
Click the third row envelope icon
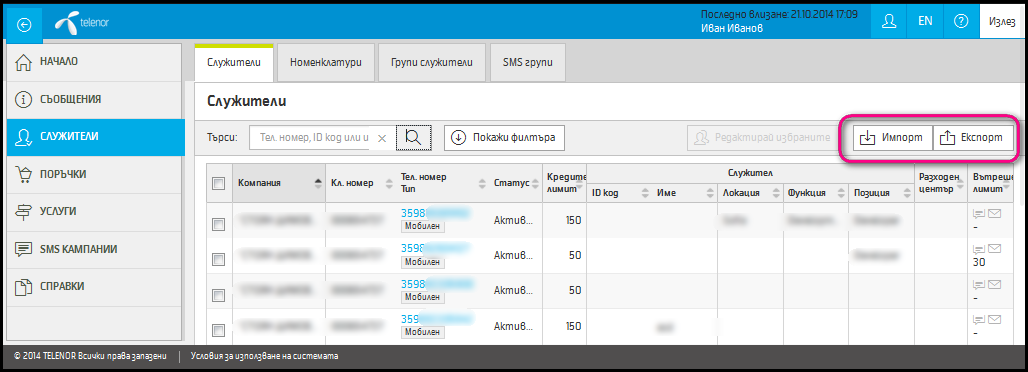pos(994,284)
